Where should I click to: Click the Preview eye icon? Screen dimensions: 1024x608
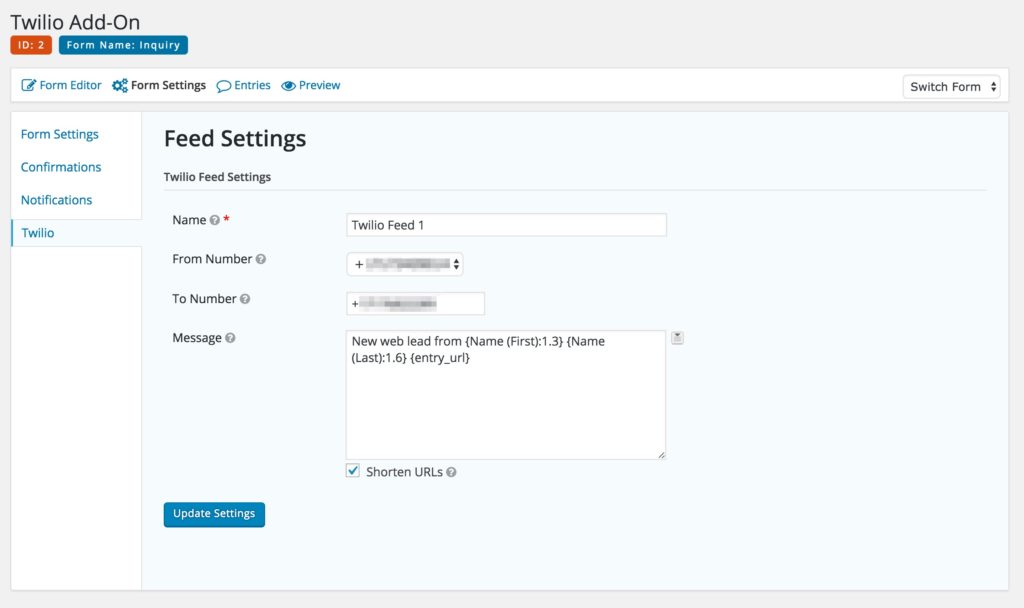288,86
